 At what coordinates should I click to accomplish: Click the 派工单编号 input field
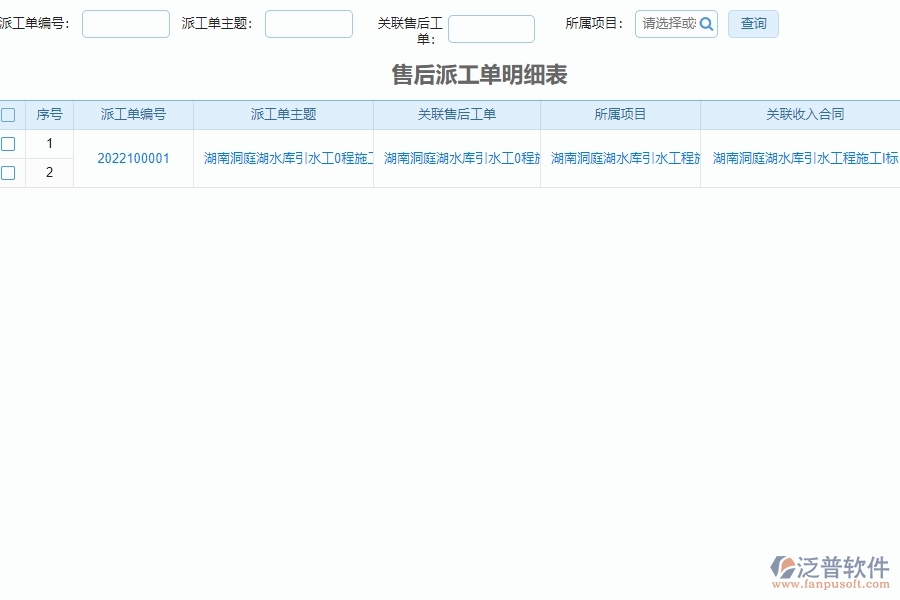pos(126,23)
